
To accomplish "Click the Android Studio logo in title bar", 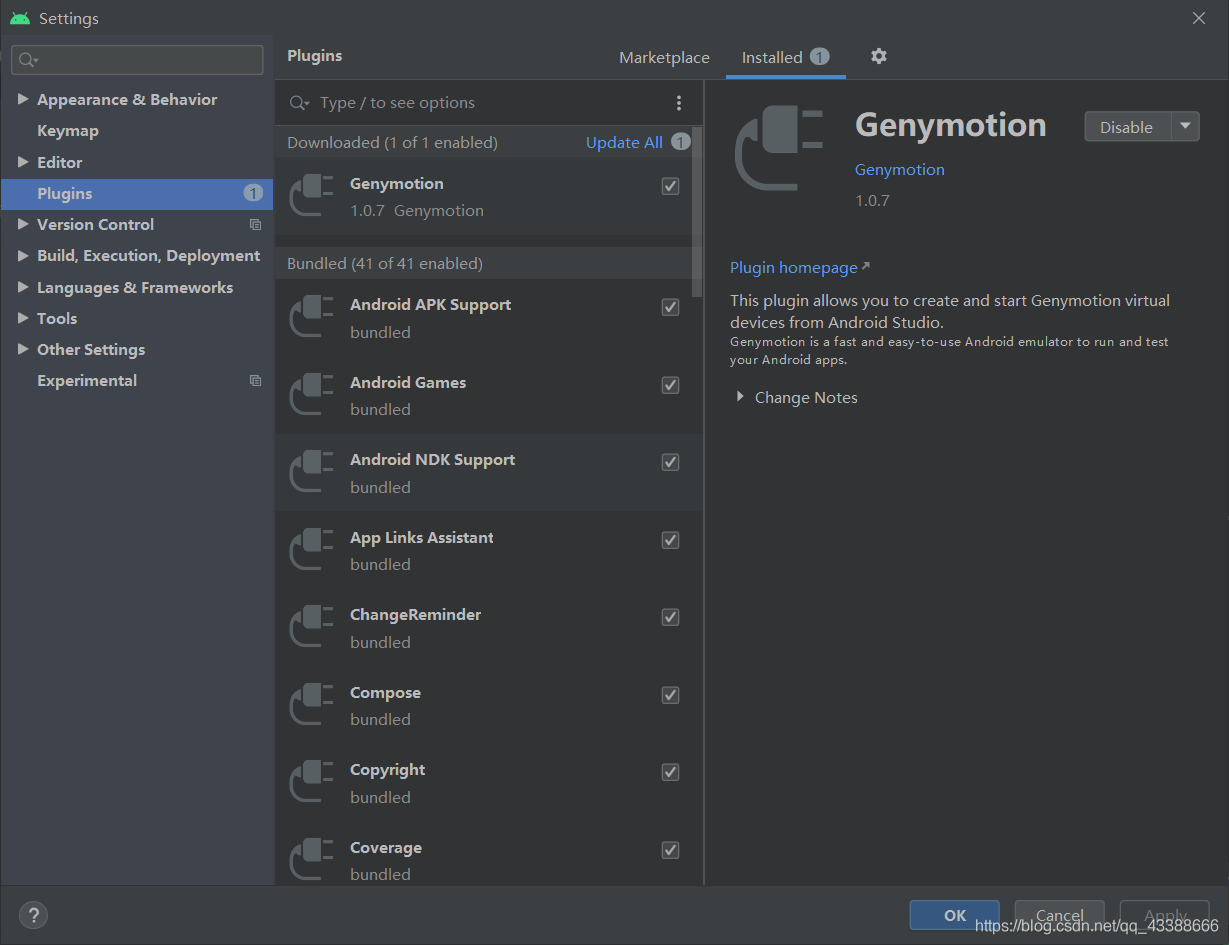I will (20, 18).
